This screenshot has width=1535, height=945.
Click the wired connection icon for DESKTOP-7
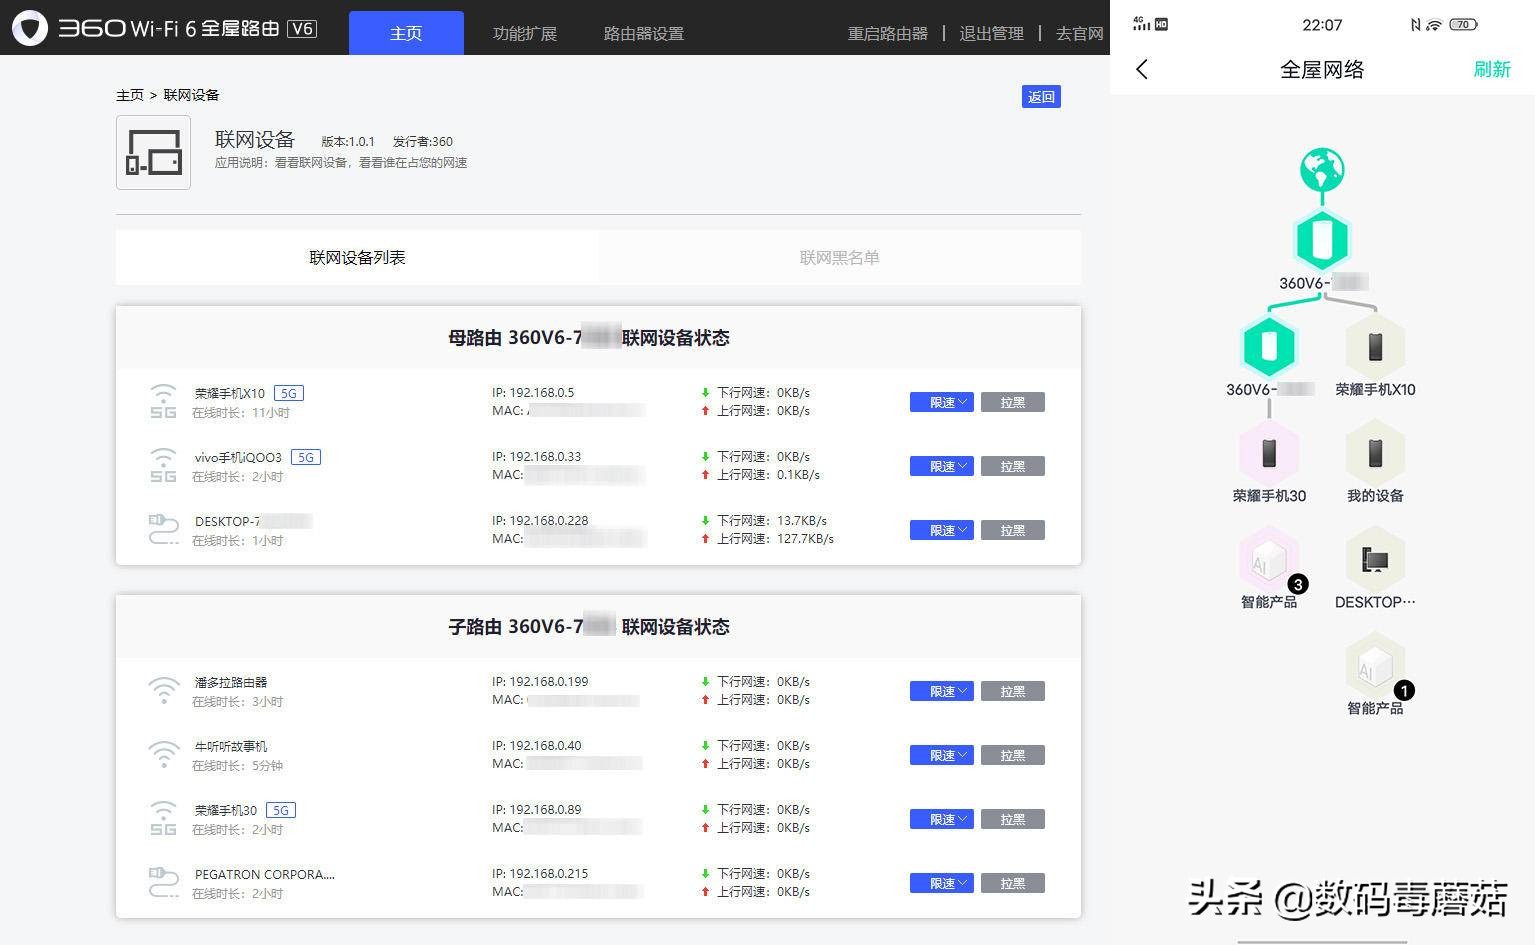click(163, 530)
